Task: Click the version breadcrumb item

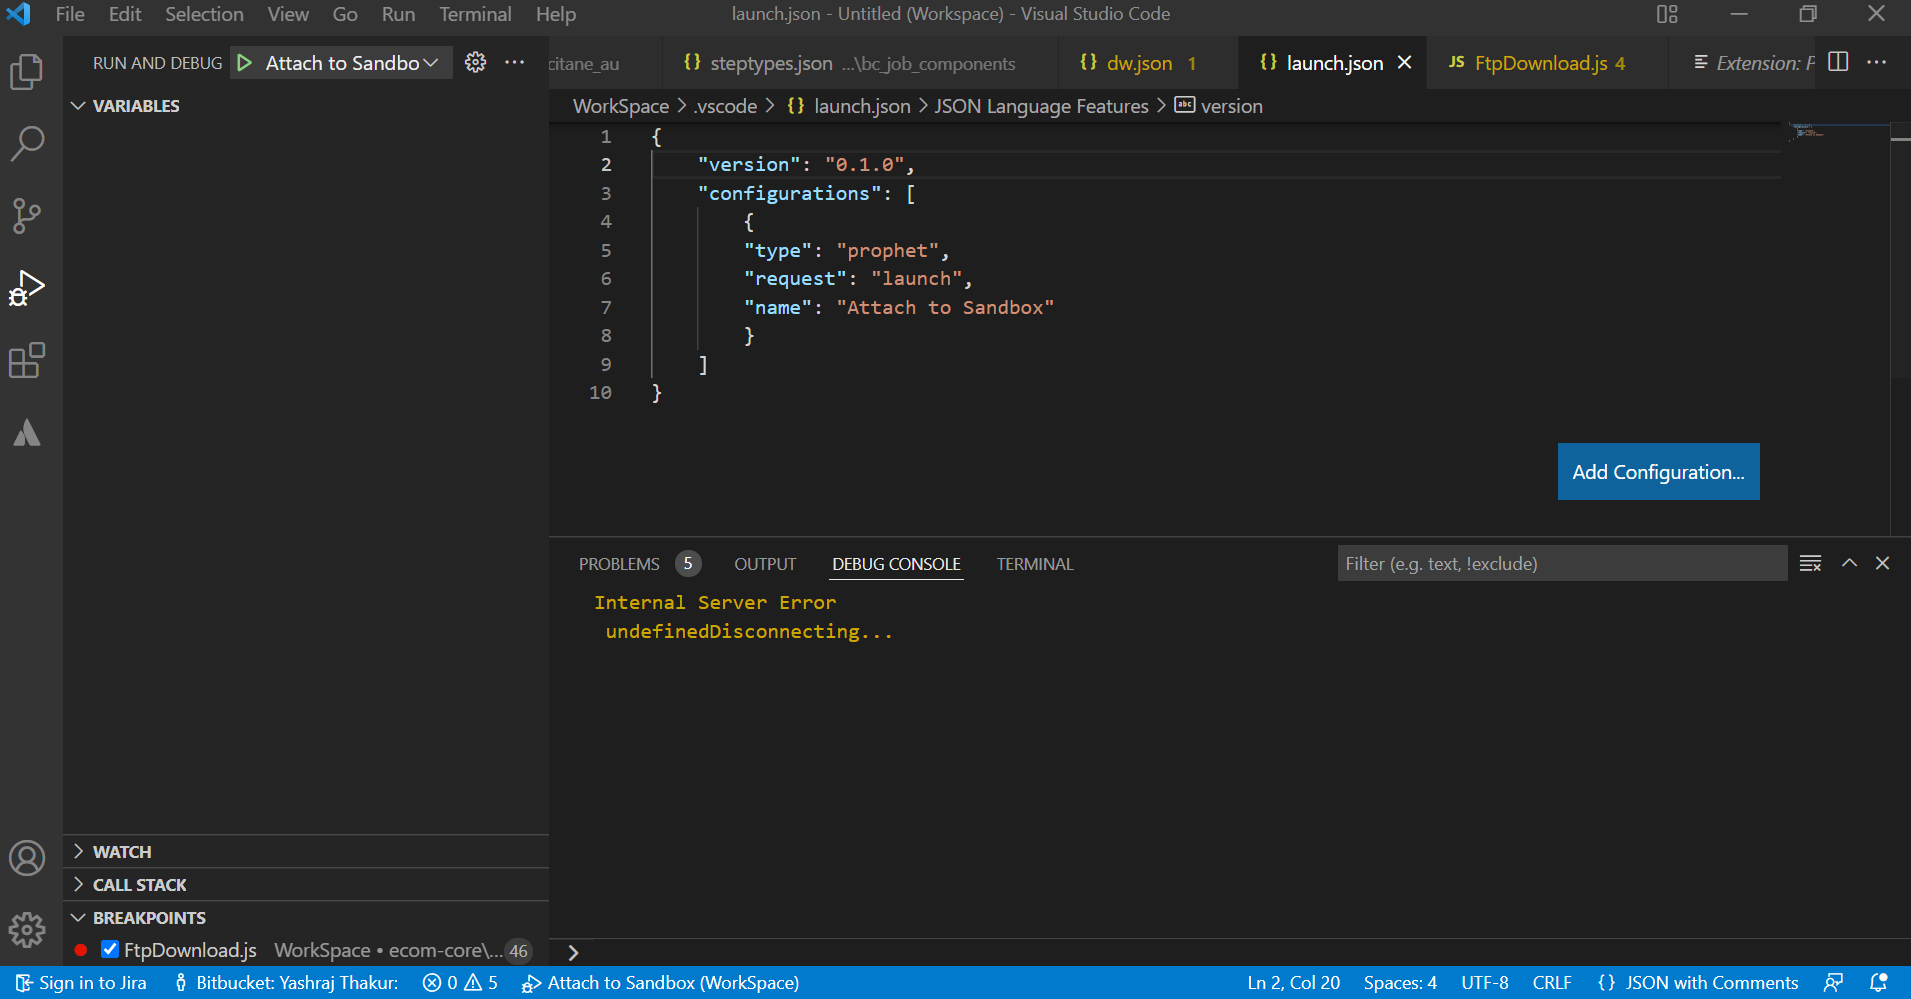Action: coord(1219,106)
